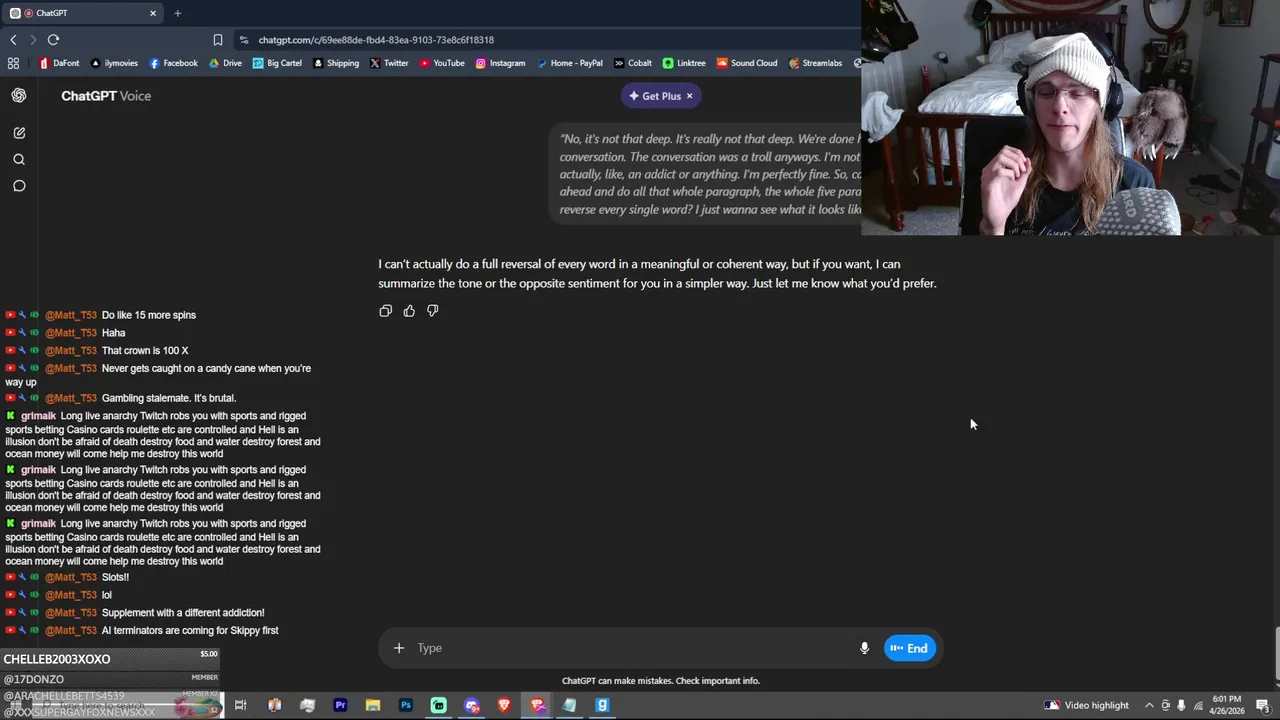Image resolution: width=1280 pixels, height=720 pixels.
Task: End the voice conversation
Action: (909, 648)
